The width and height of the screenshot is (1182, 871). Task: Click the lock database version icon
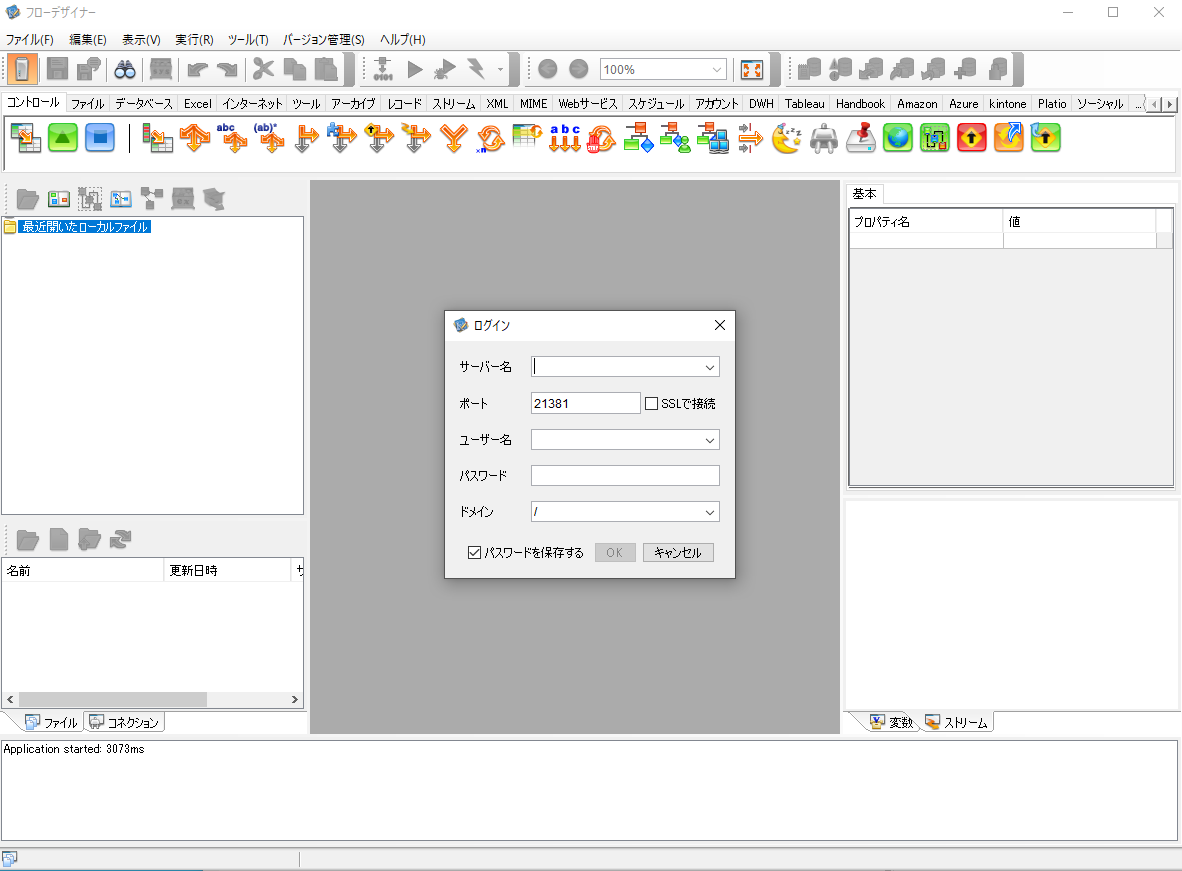(997, 69)
